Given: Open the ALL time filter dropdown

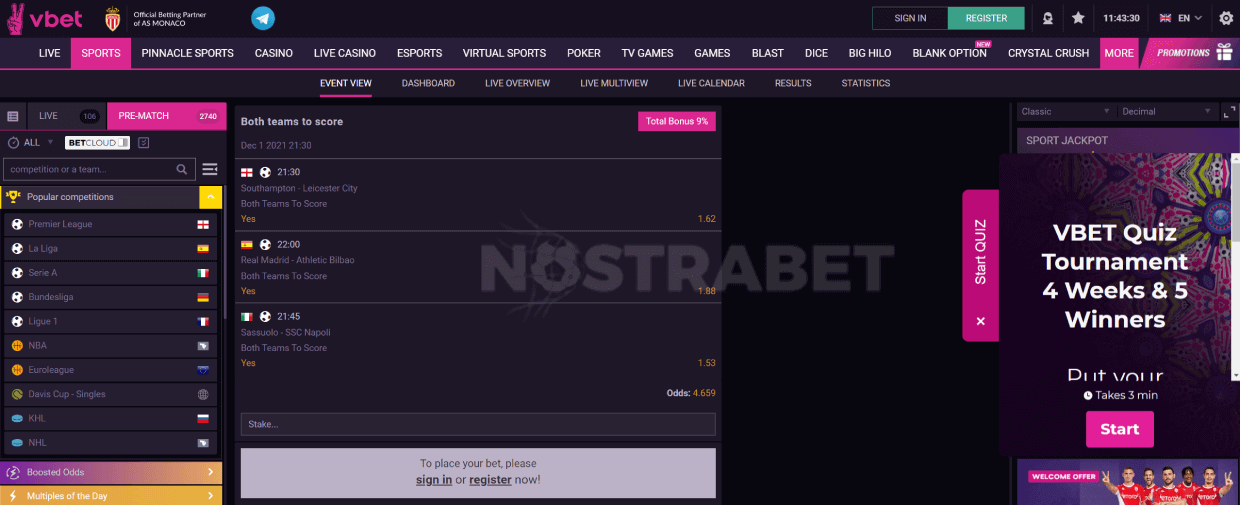Looking at the screenshot, I should 31,143.
